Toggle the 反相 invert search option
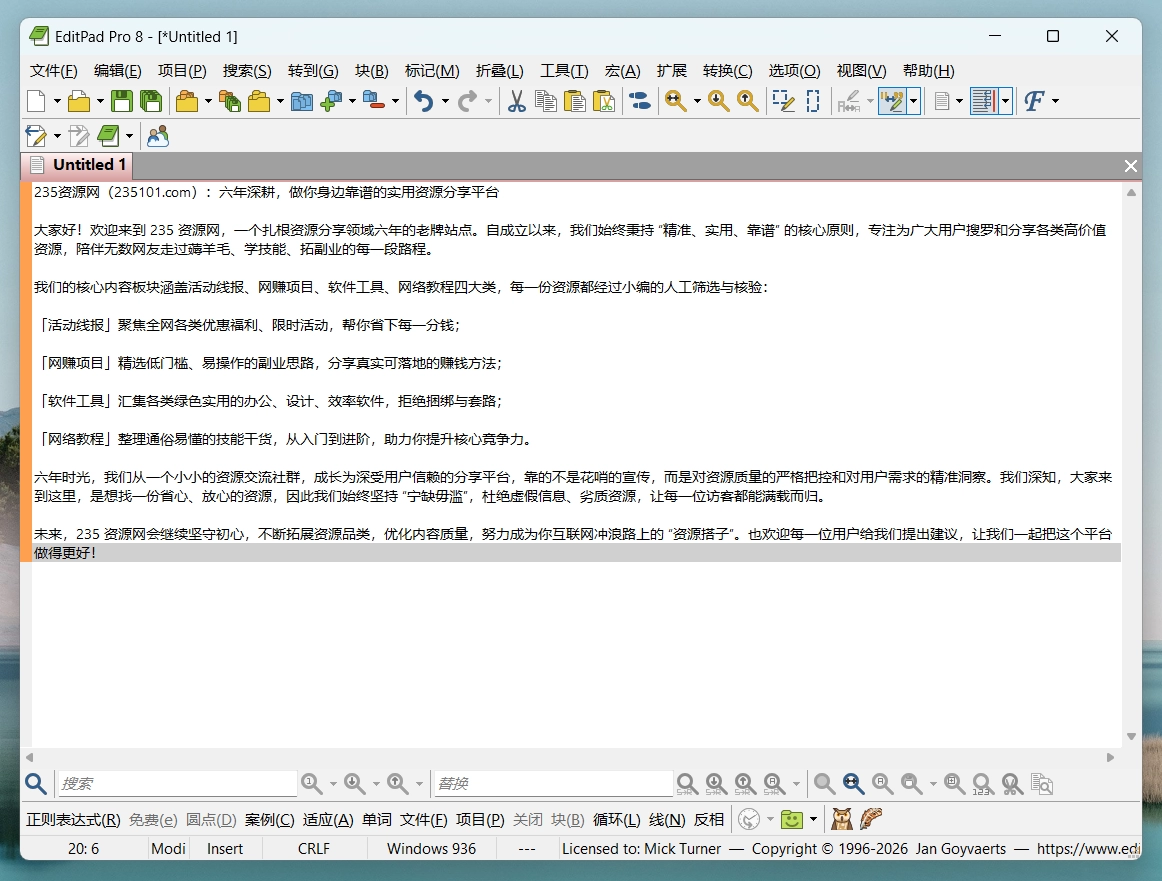 708,820
